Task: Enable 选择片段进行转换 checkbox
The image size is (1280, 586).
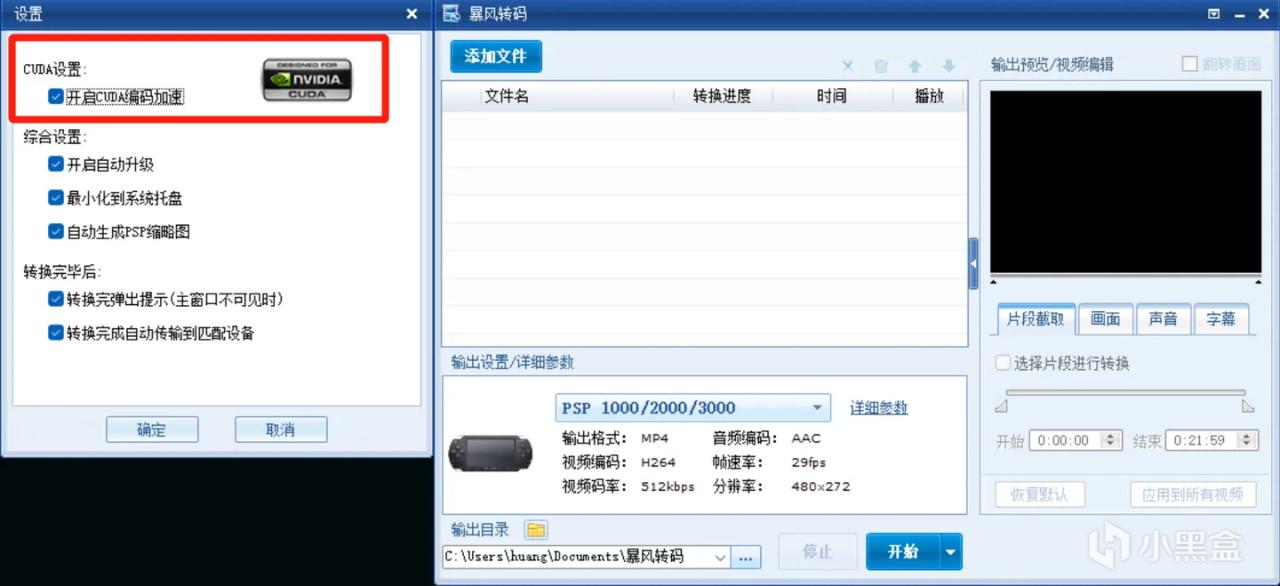Action: tap(1003, 363)
